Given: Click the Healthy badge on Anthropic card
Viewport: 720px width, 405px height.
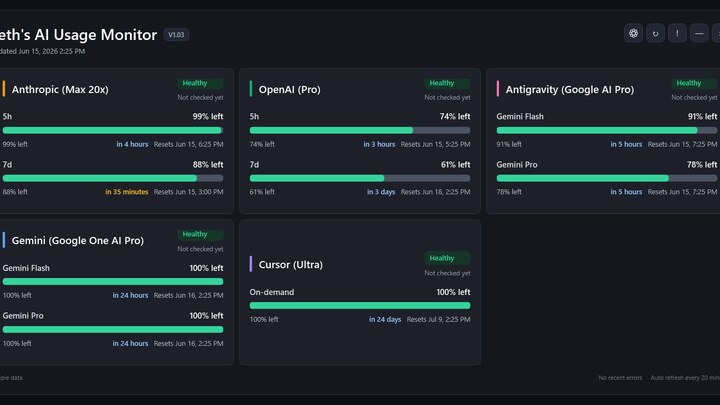Looking at the screenshot, I should tap(200, 83).
